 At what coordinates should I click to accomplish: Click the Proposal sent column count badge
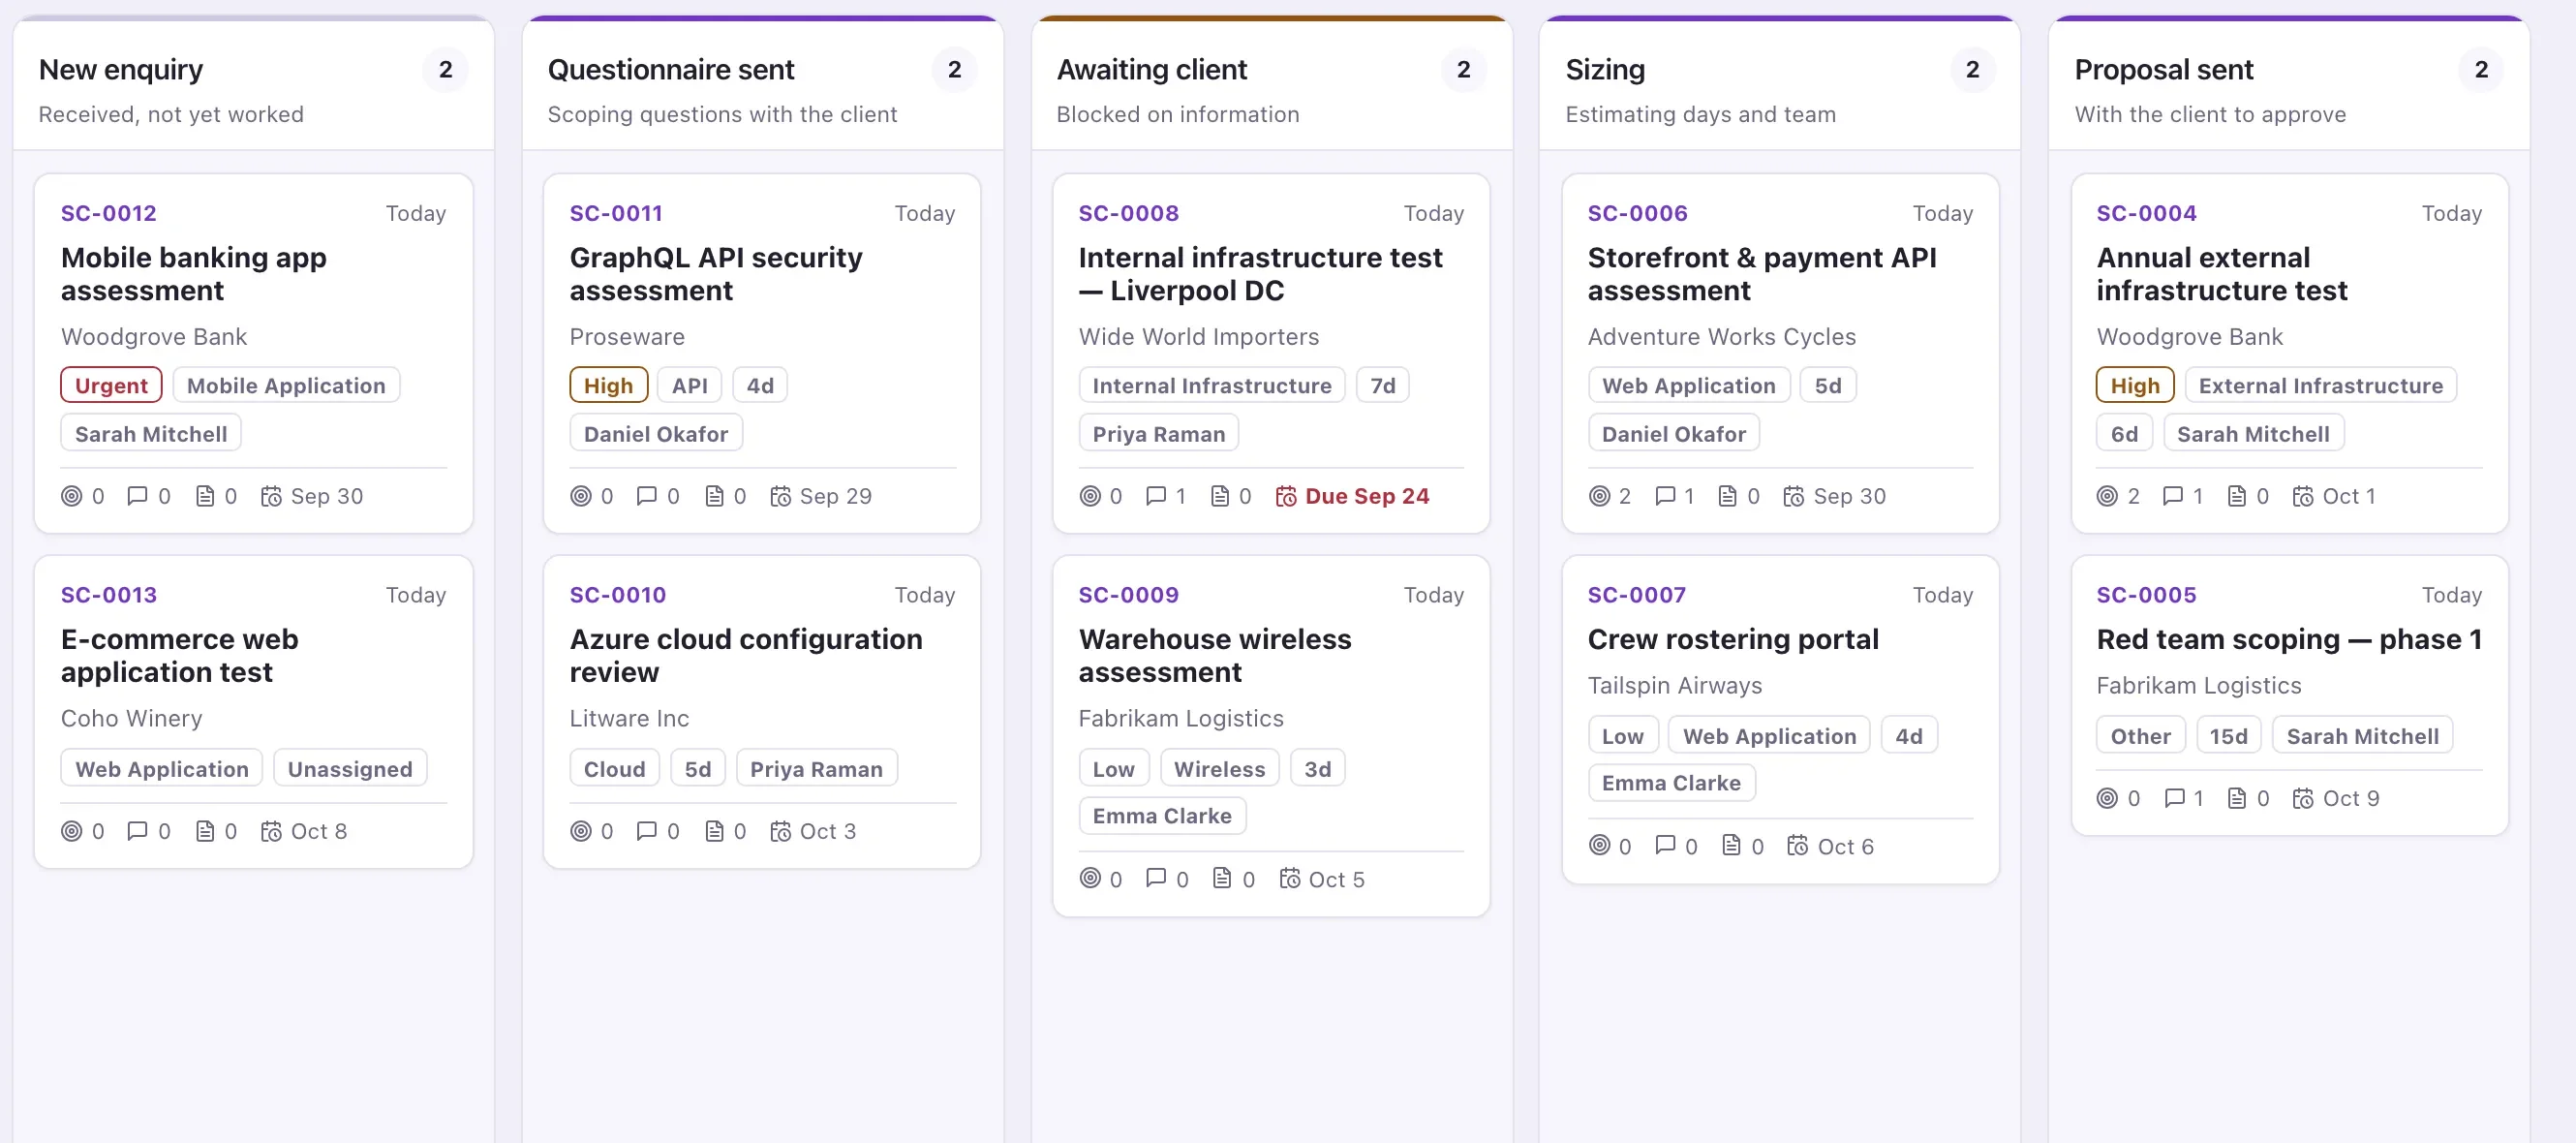coord(2480,70)
